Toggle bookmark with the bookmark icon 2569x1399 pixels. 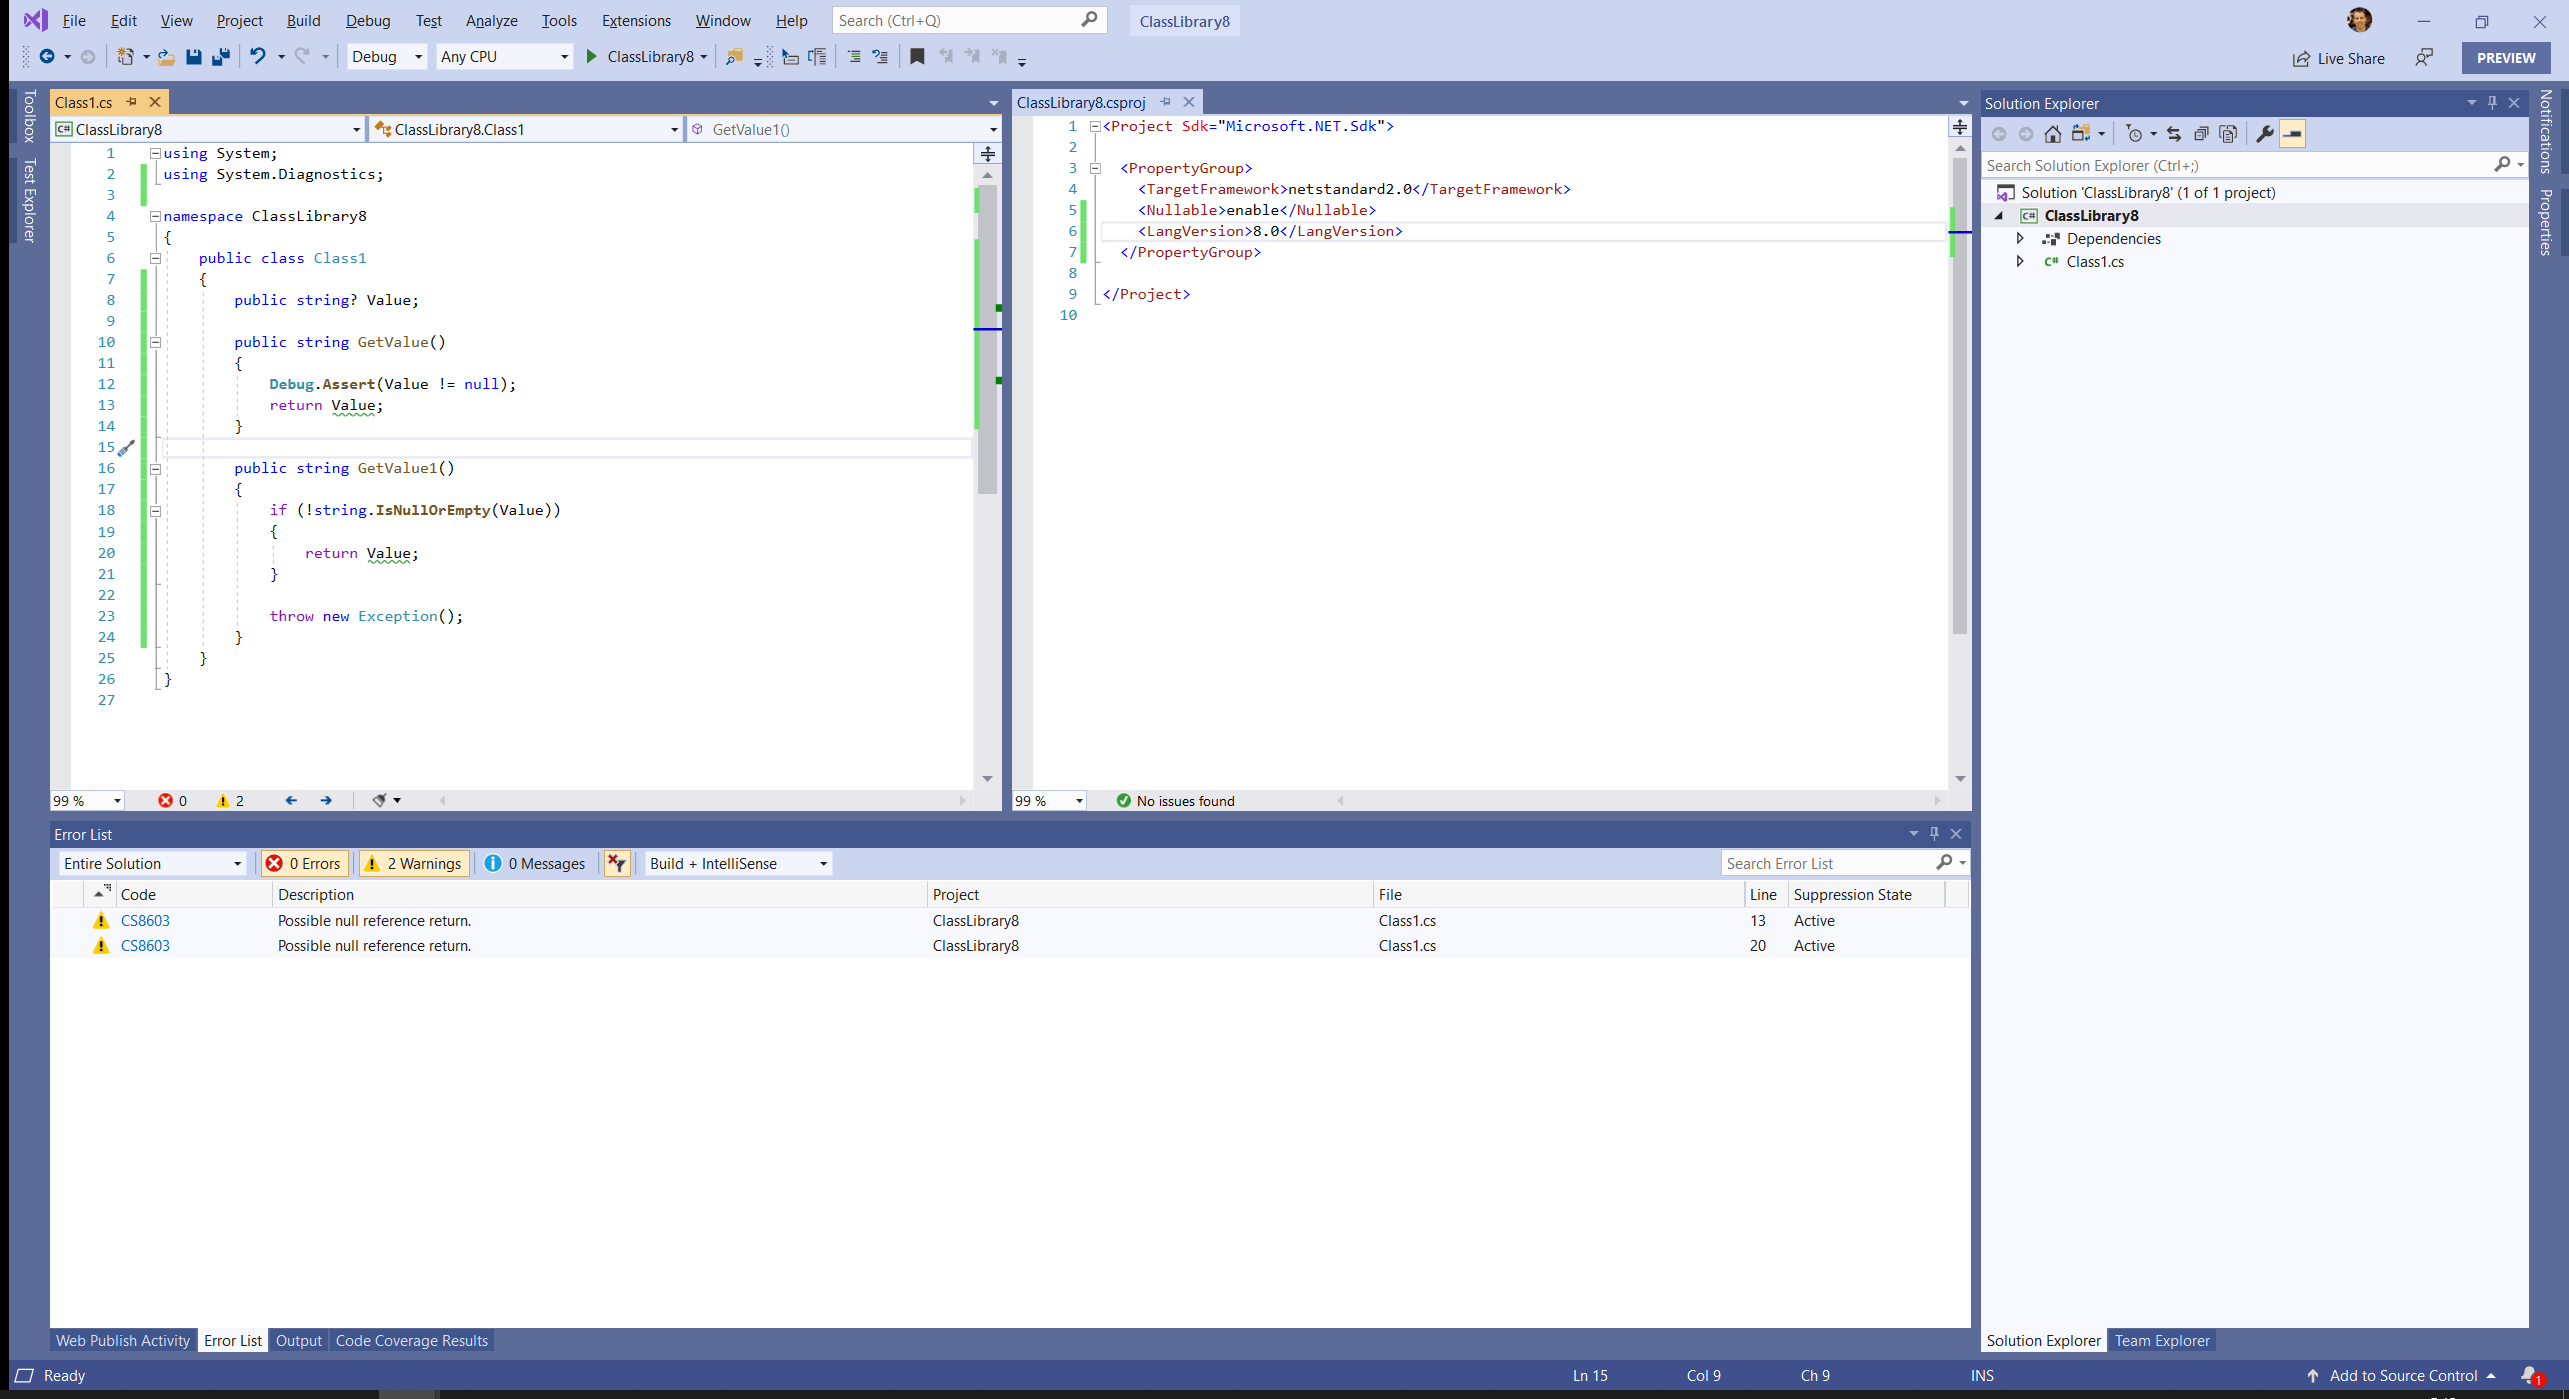coord(917,57)
